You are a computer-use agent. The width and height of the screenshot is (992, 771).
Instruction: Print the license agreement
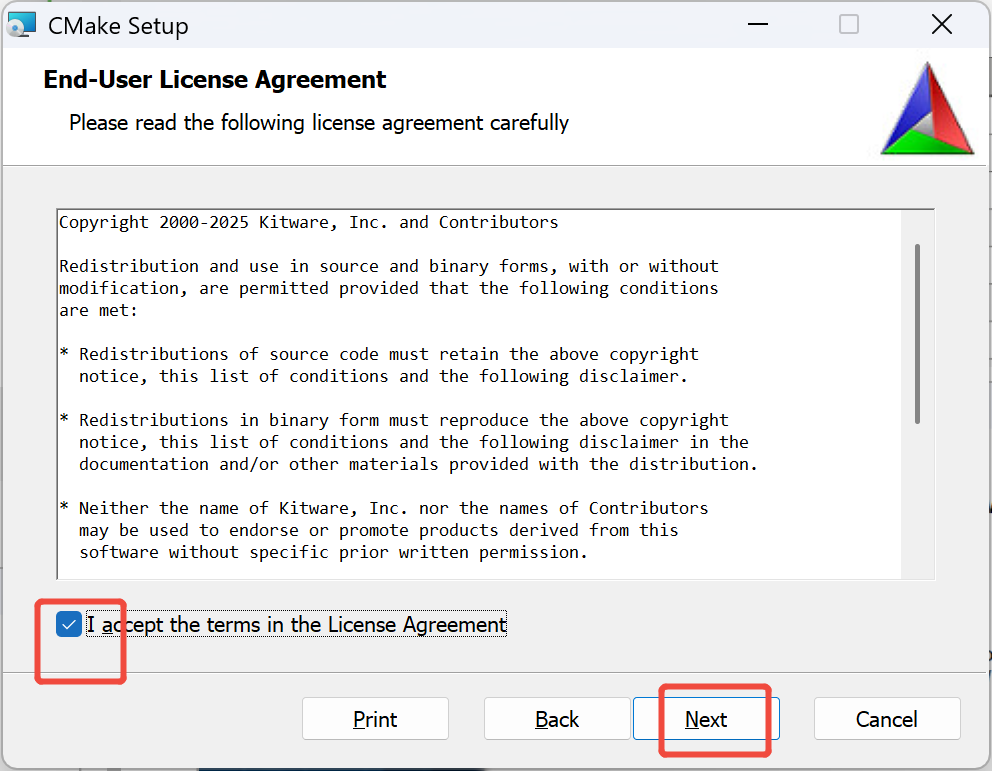click(x=375, y=719)
